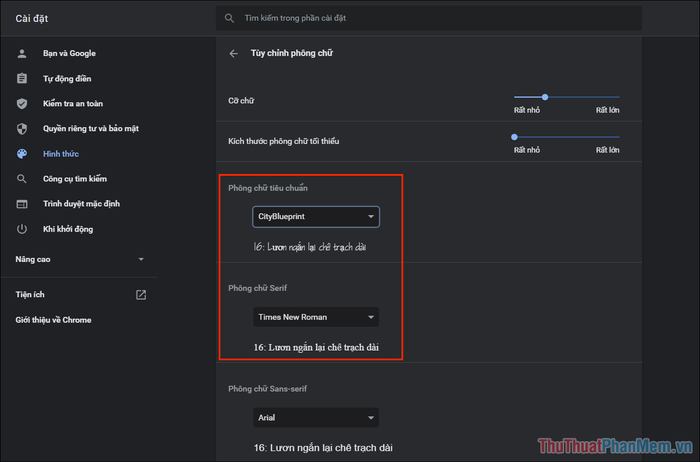Open the Times New Roman serif font dropdown
Screen dimensions: 700x462
(316, 317)
